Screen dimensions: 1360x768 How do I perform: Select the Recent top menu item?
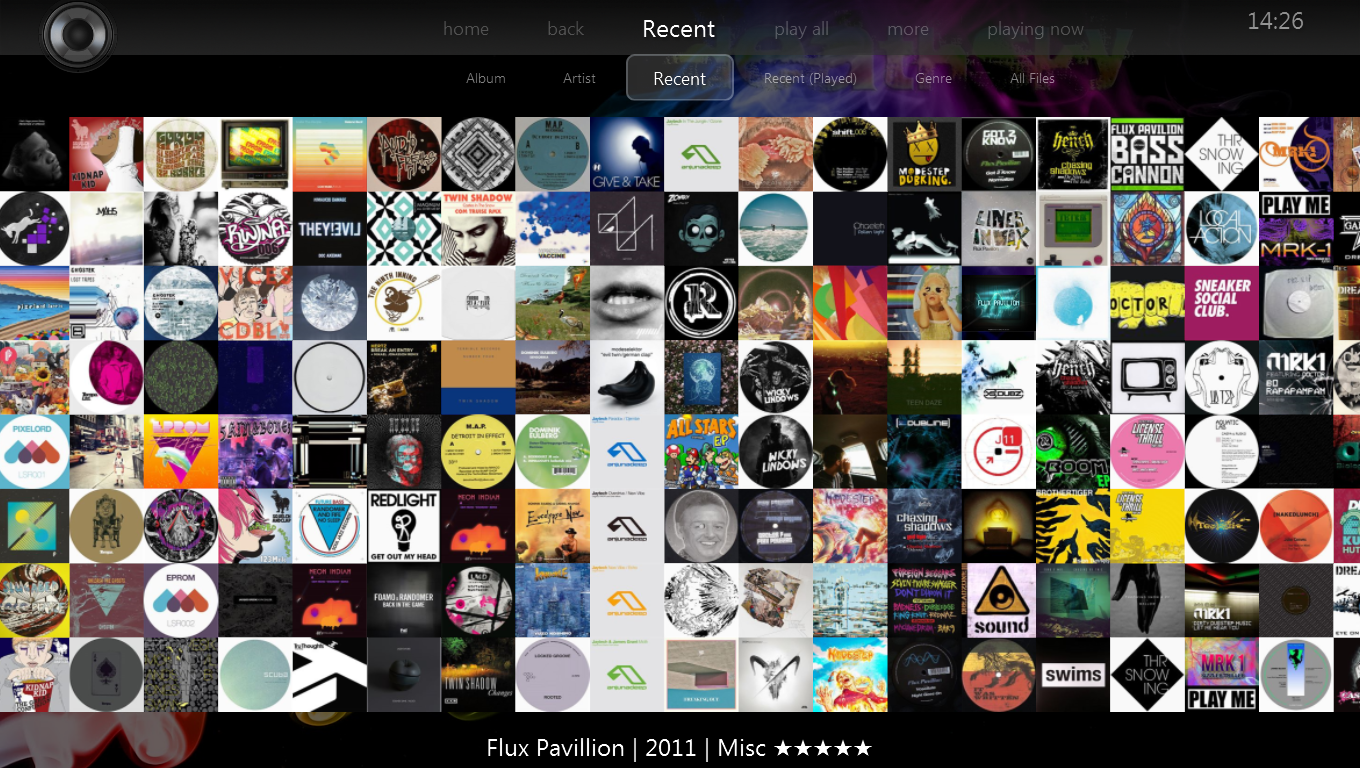679,29
